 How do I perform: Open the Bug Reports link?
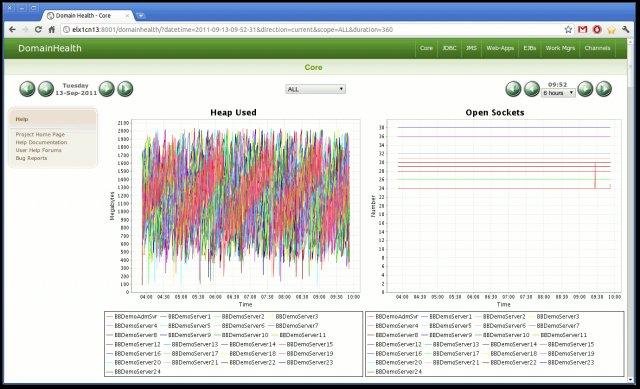pyautogui.click(x=31, y=158)
